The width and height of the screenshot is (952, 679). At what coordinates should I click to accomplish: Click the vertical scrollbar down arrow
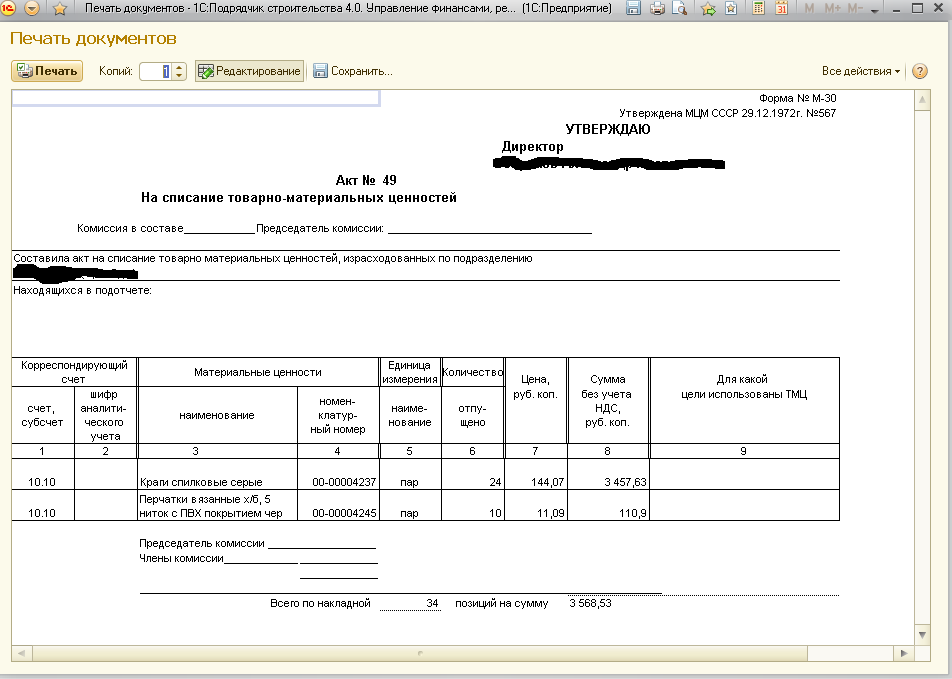pos(922,635)
